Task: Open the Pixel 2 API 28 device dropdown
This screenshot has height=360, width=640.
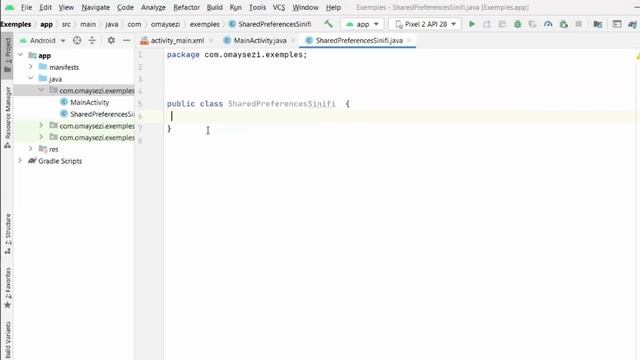Action: [425, 24]
